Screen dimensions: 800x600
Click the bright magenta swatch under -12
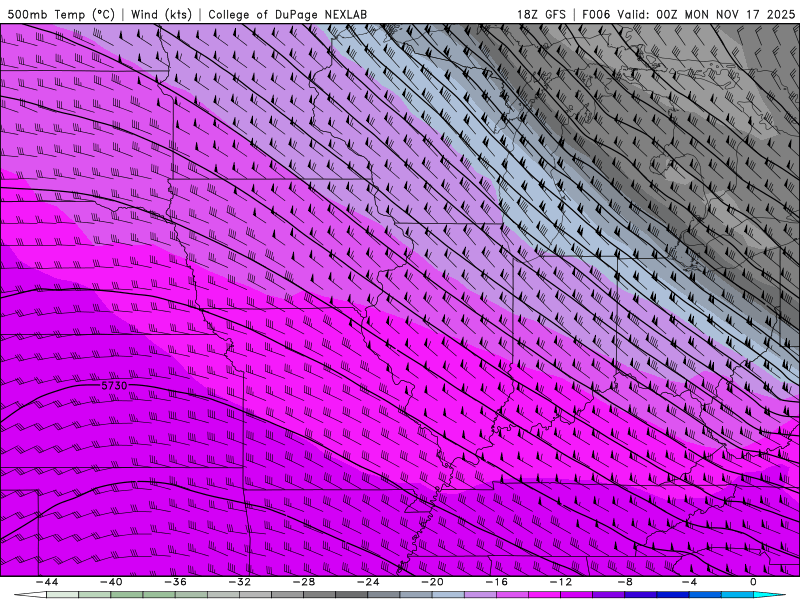click(x=544, y=595)
